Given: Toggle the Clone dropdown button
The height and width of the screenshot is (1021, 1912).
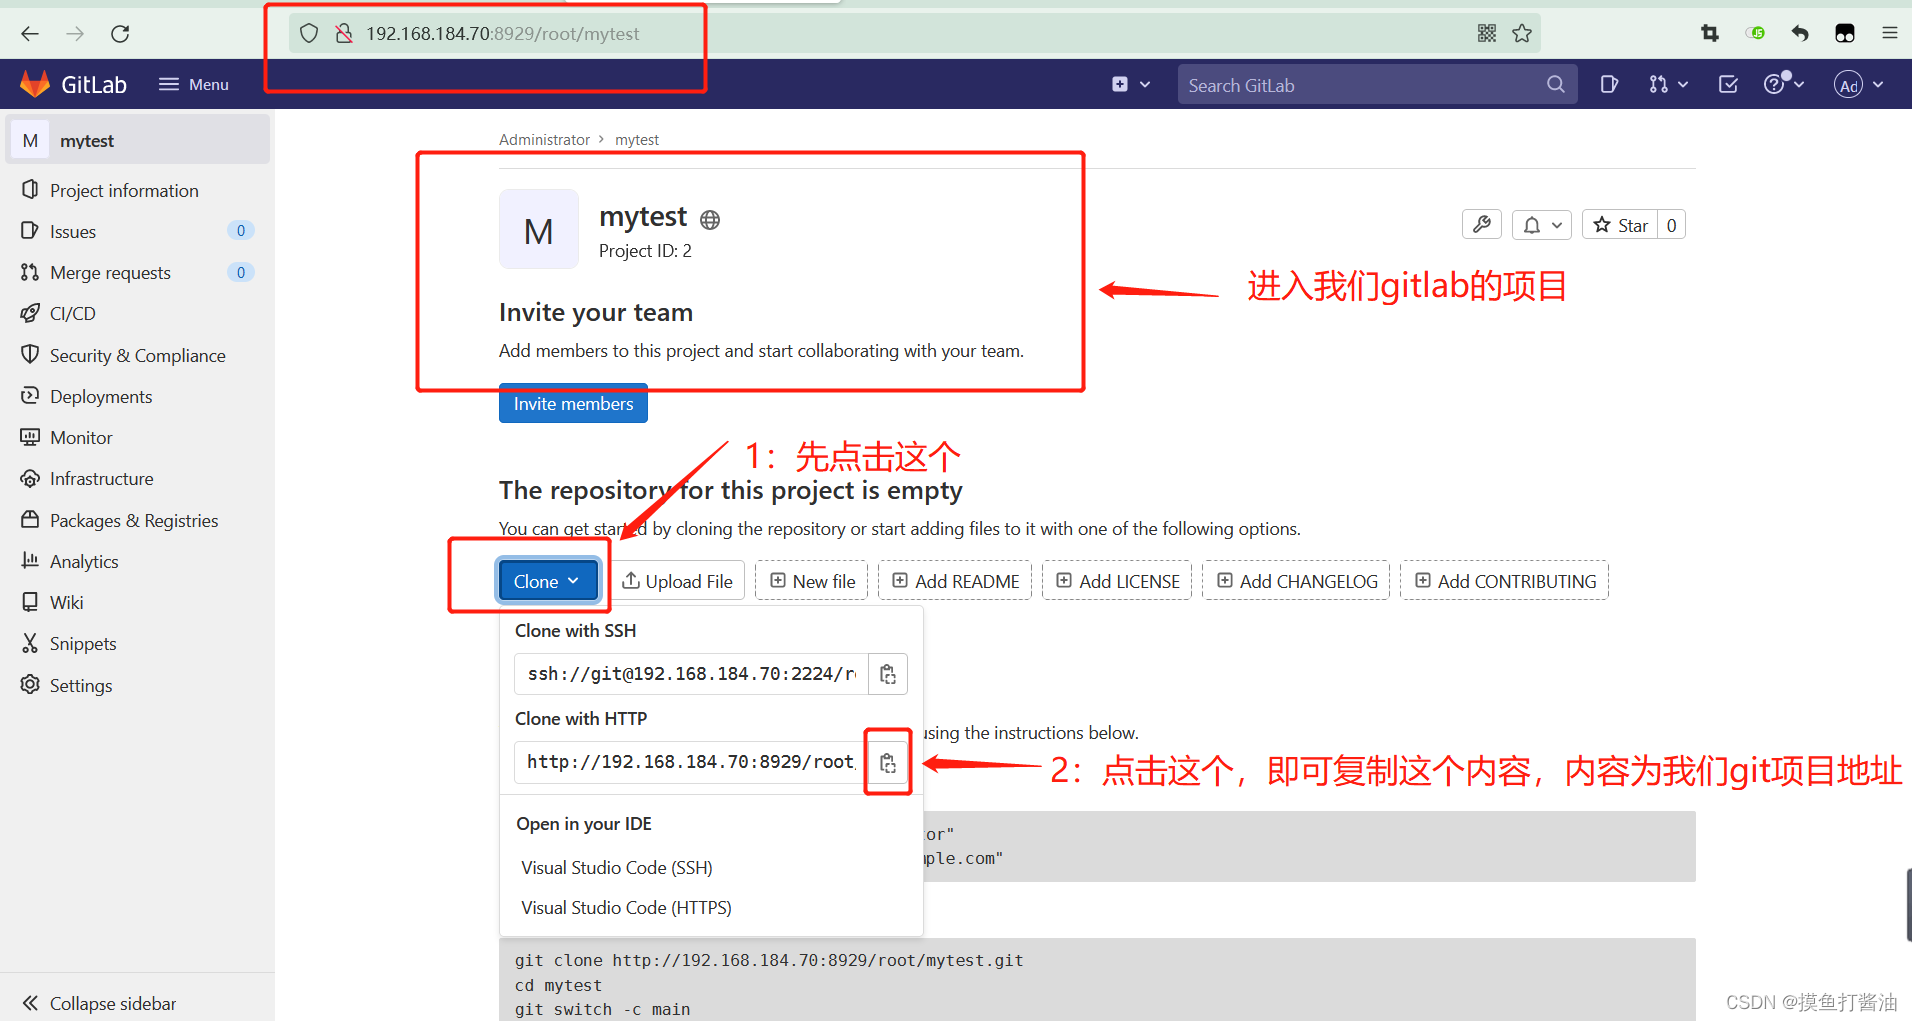Looking at the screenshot, I should tap(547, 581).
